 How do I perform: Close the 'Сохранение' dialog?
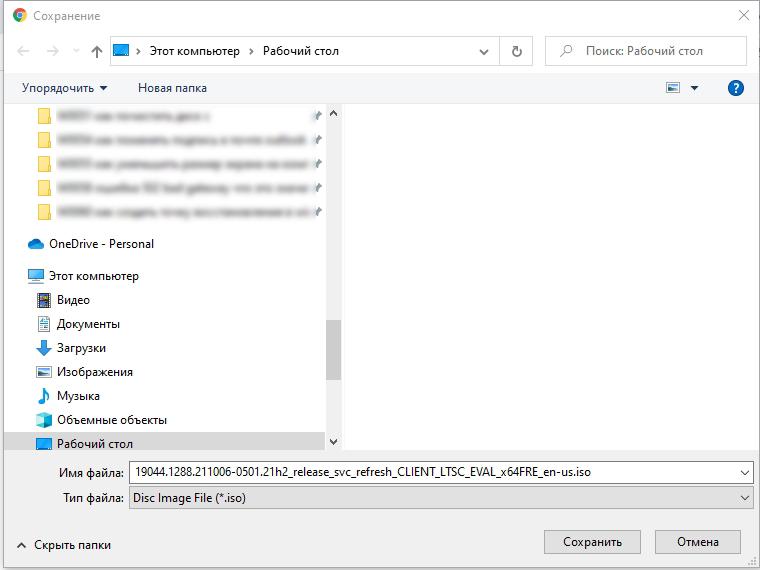tap(744, 16)
